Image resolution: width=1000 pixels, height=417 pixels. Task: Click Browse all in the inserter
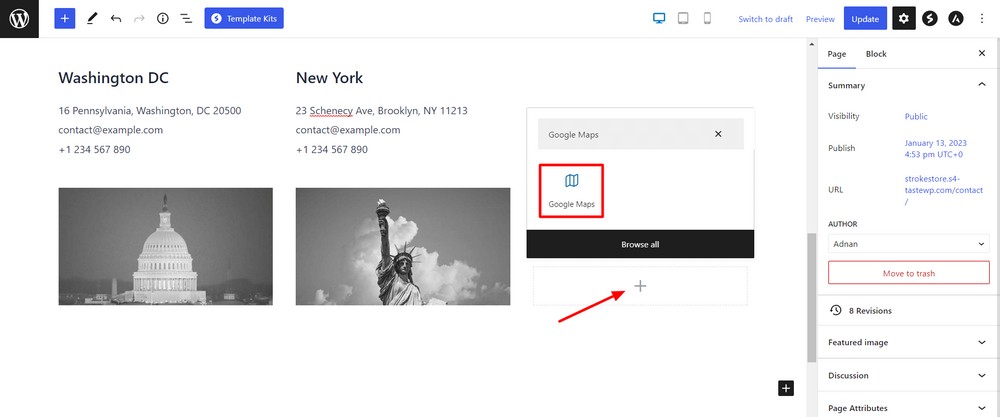click(640, 244)
